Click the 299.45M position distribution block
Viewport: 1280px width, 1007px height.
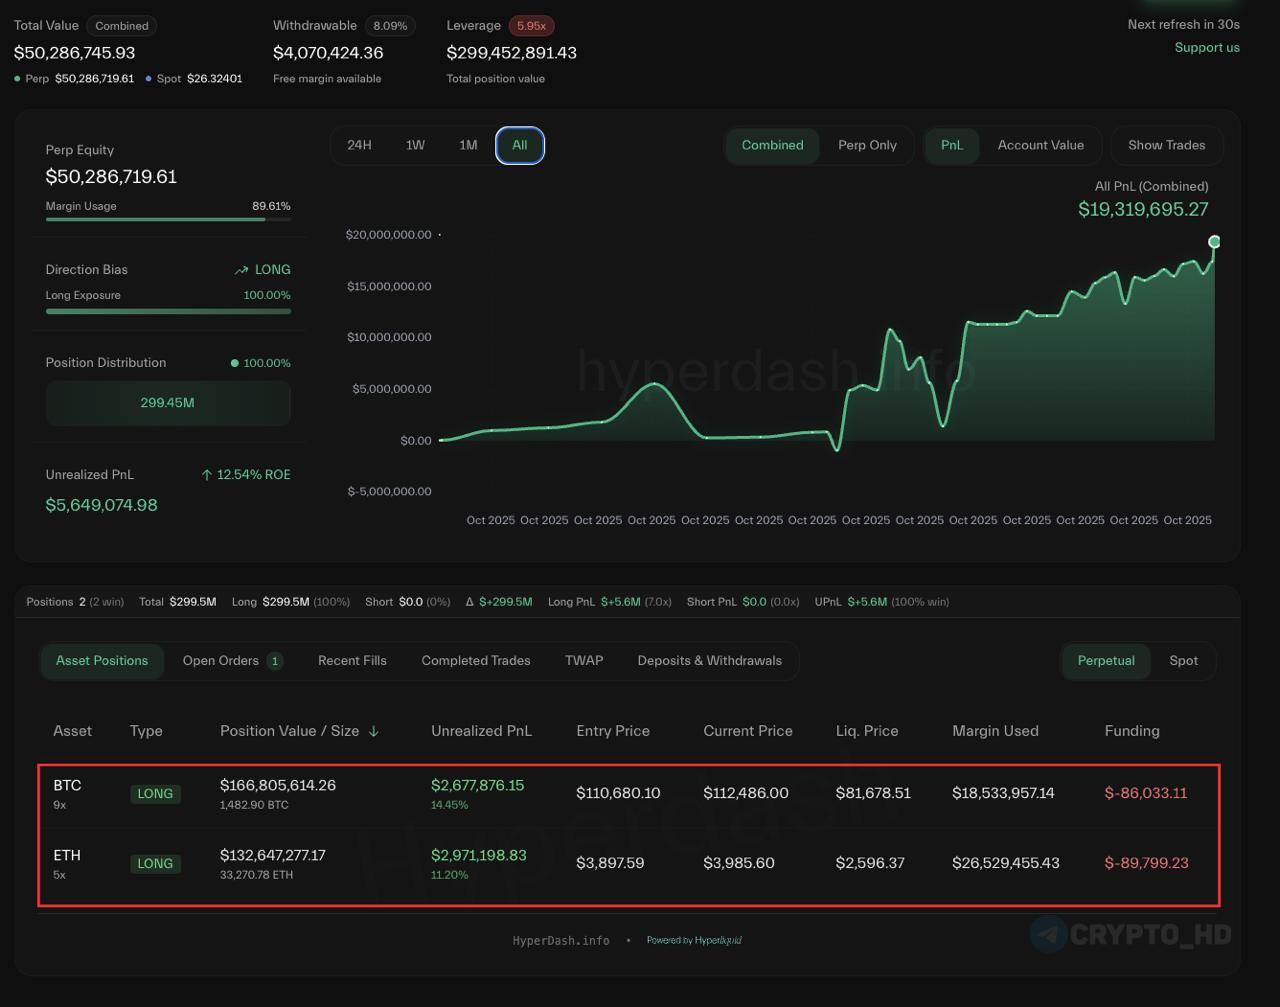tap(168, 403)
